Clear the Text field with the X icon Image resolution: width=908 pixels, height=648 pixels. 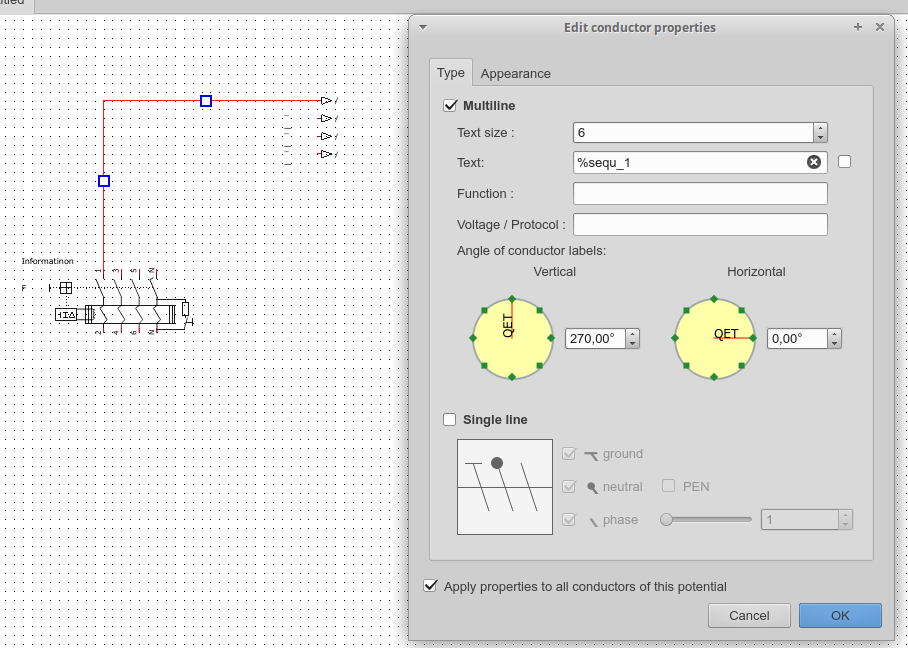[814, 162]
